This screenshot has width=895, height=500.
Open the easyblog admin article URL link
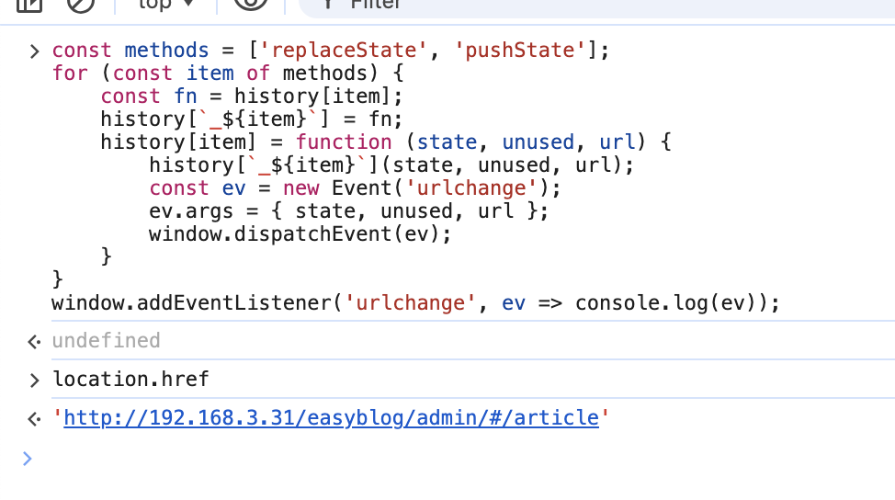point(330,418)
